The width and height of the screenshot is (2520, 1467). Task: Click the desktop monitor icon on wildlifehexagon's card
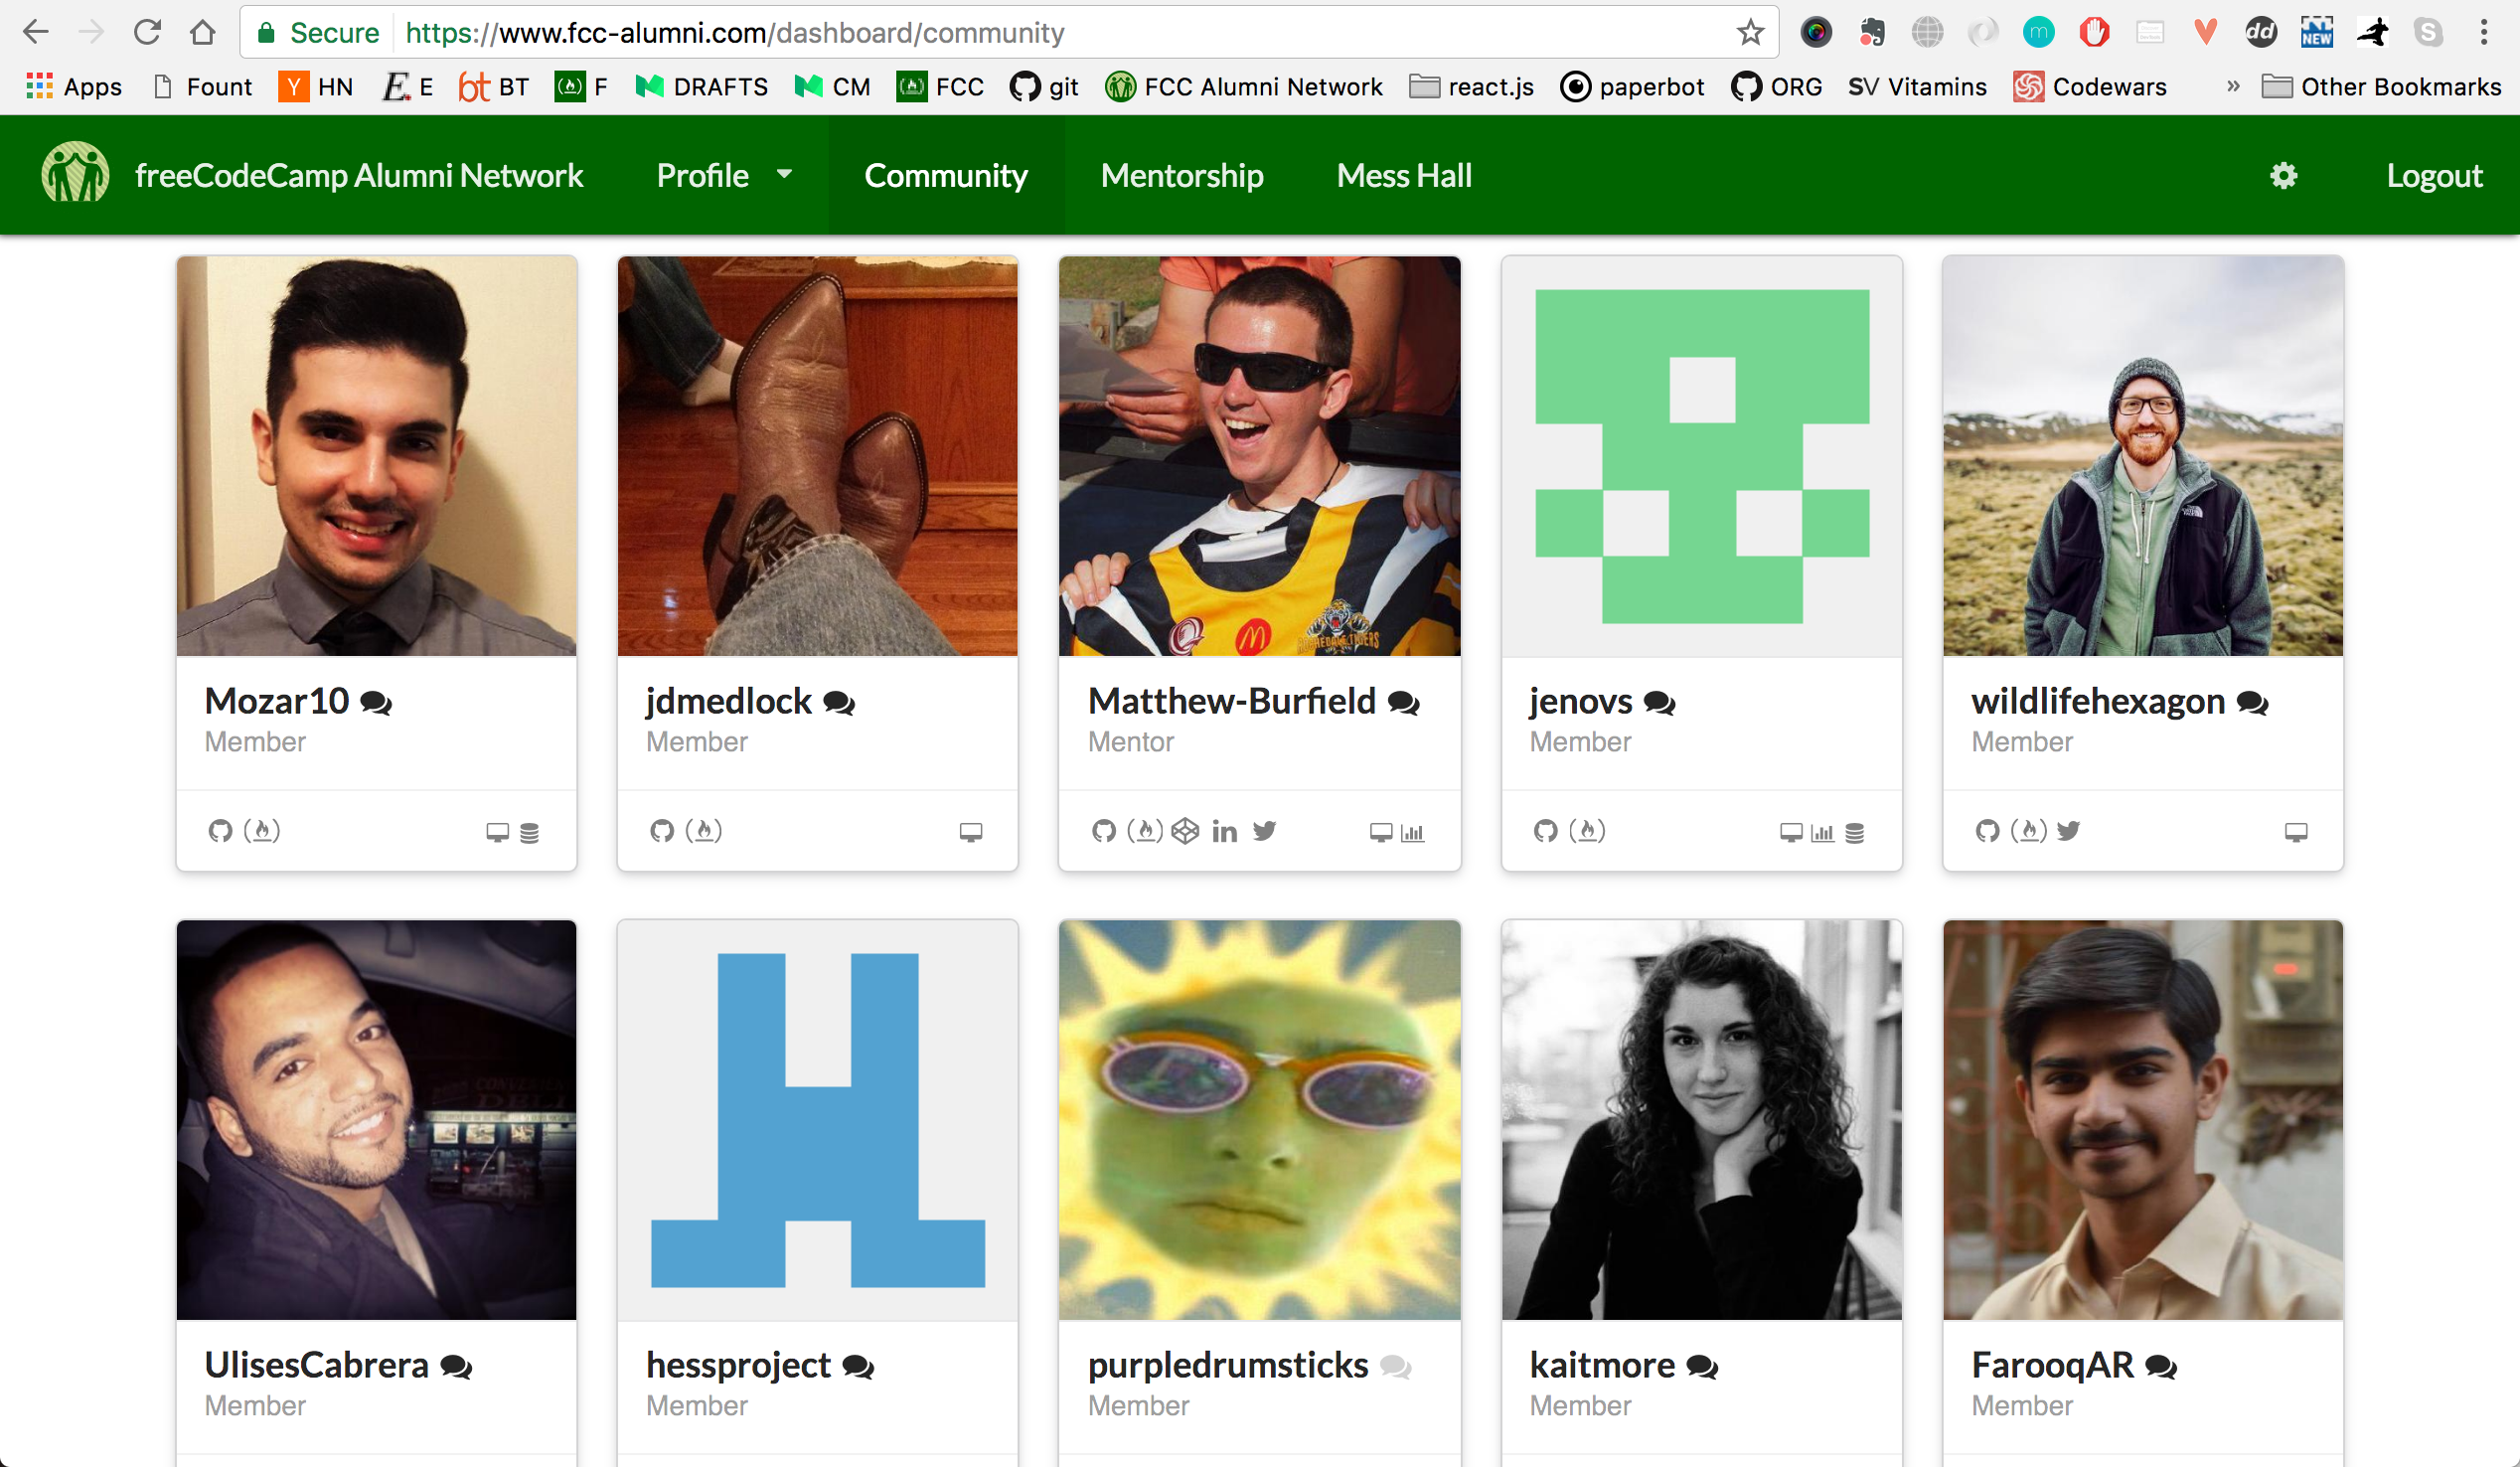pyautogui.click(x=2296, y=832)
